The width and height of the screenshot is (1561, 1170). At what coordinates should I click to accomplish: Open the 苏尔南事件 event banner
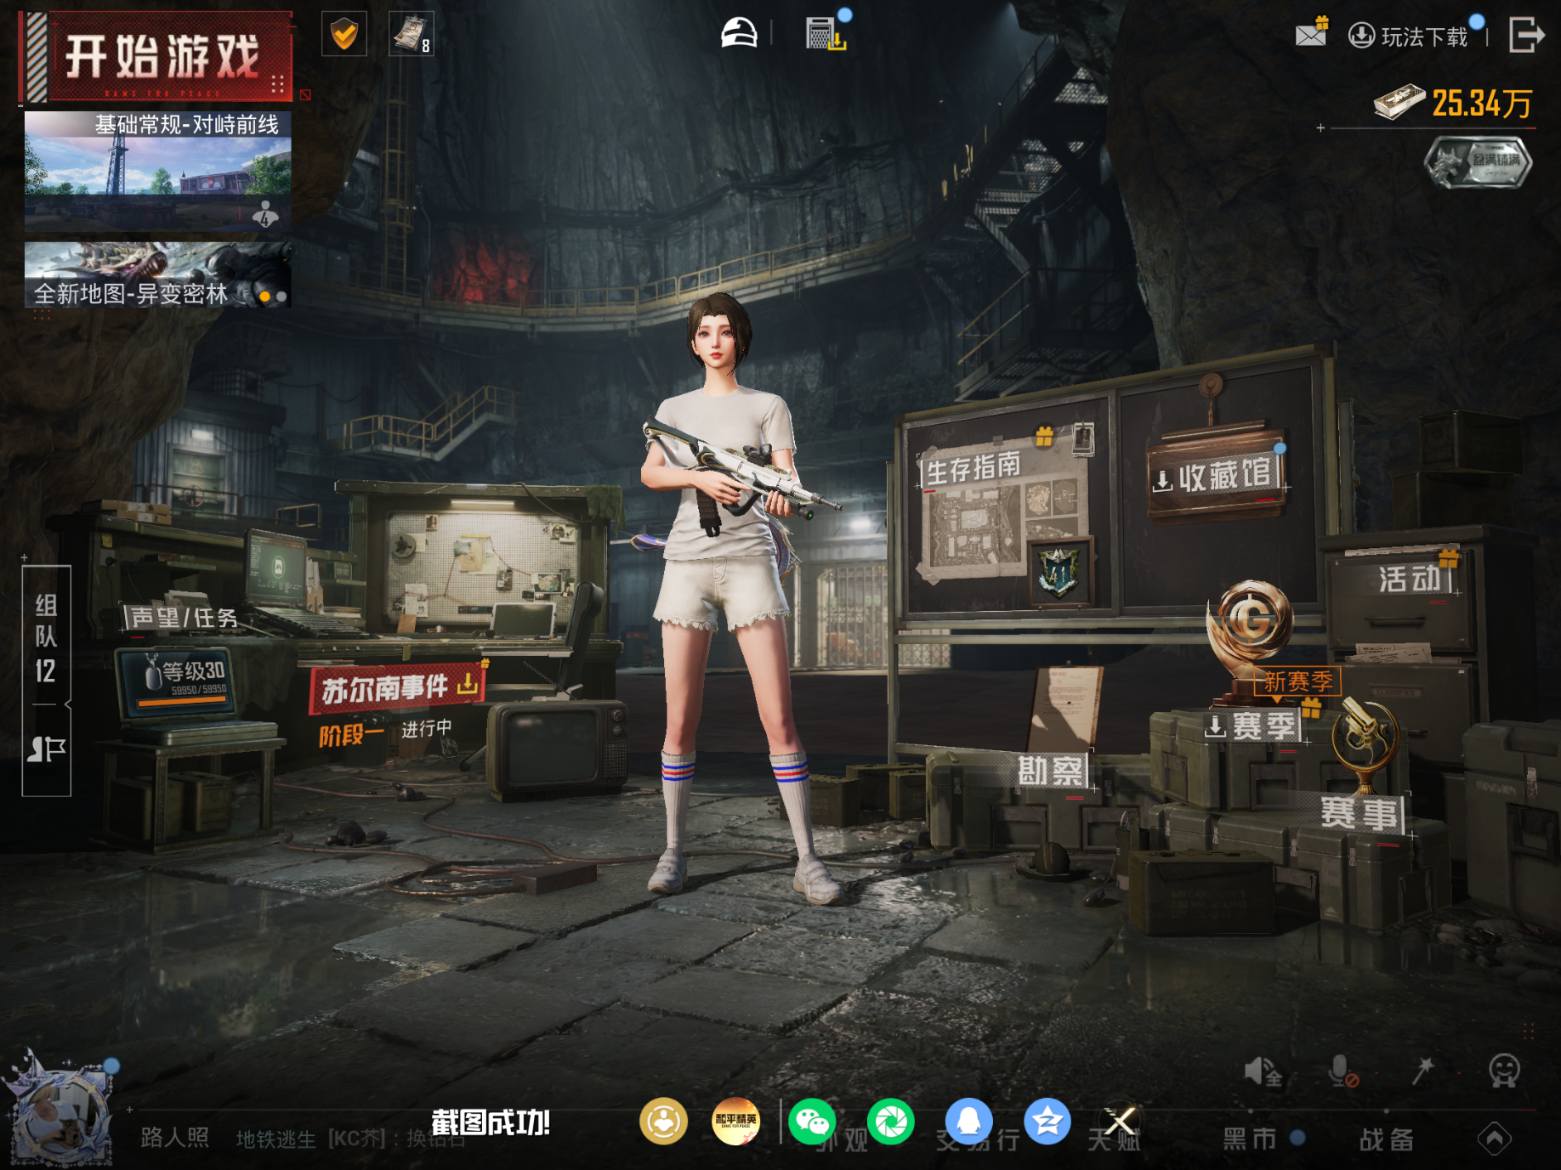[x=398, y=687]
